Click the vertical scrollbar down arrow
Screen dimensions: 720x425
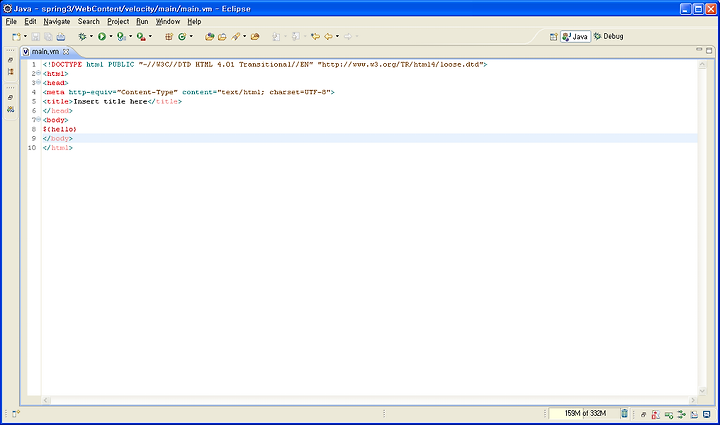click(x=702, y=391)
